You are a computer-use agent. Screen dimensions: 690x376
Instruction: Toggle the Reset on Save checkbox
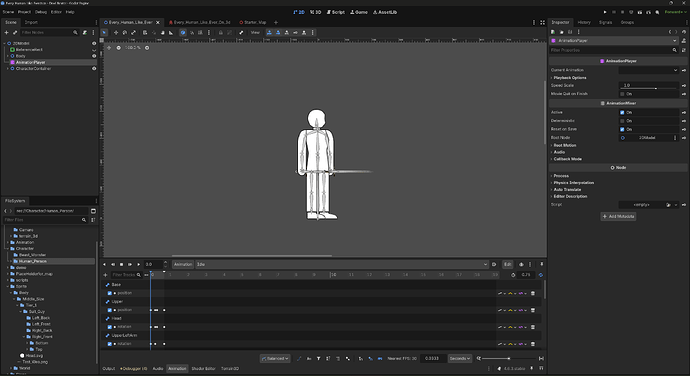tap(622, 129)
